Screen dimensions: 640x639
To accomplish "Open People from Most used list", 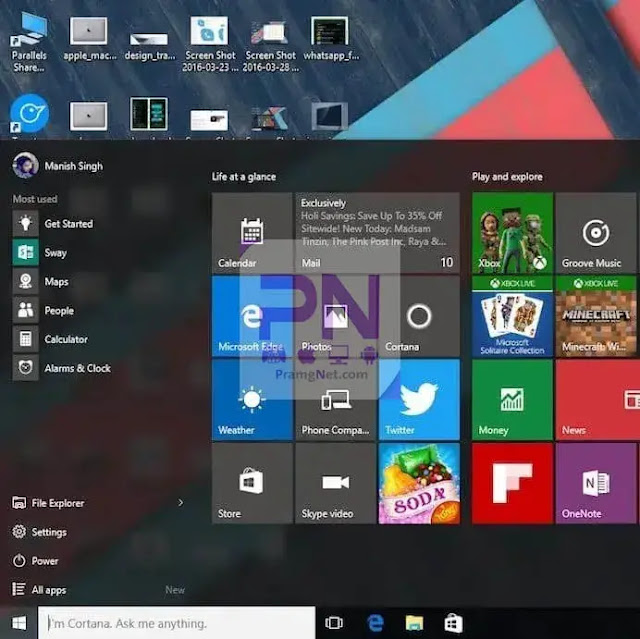I will [44, 311].
